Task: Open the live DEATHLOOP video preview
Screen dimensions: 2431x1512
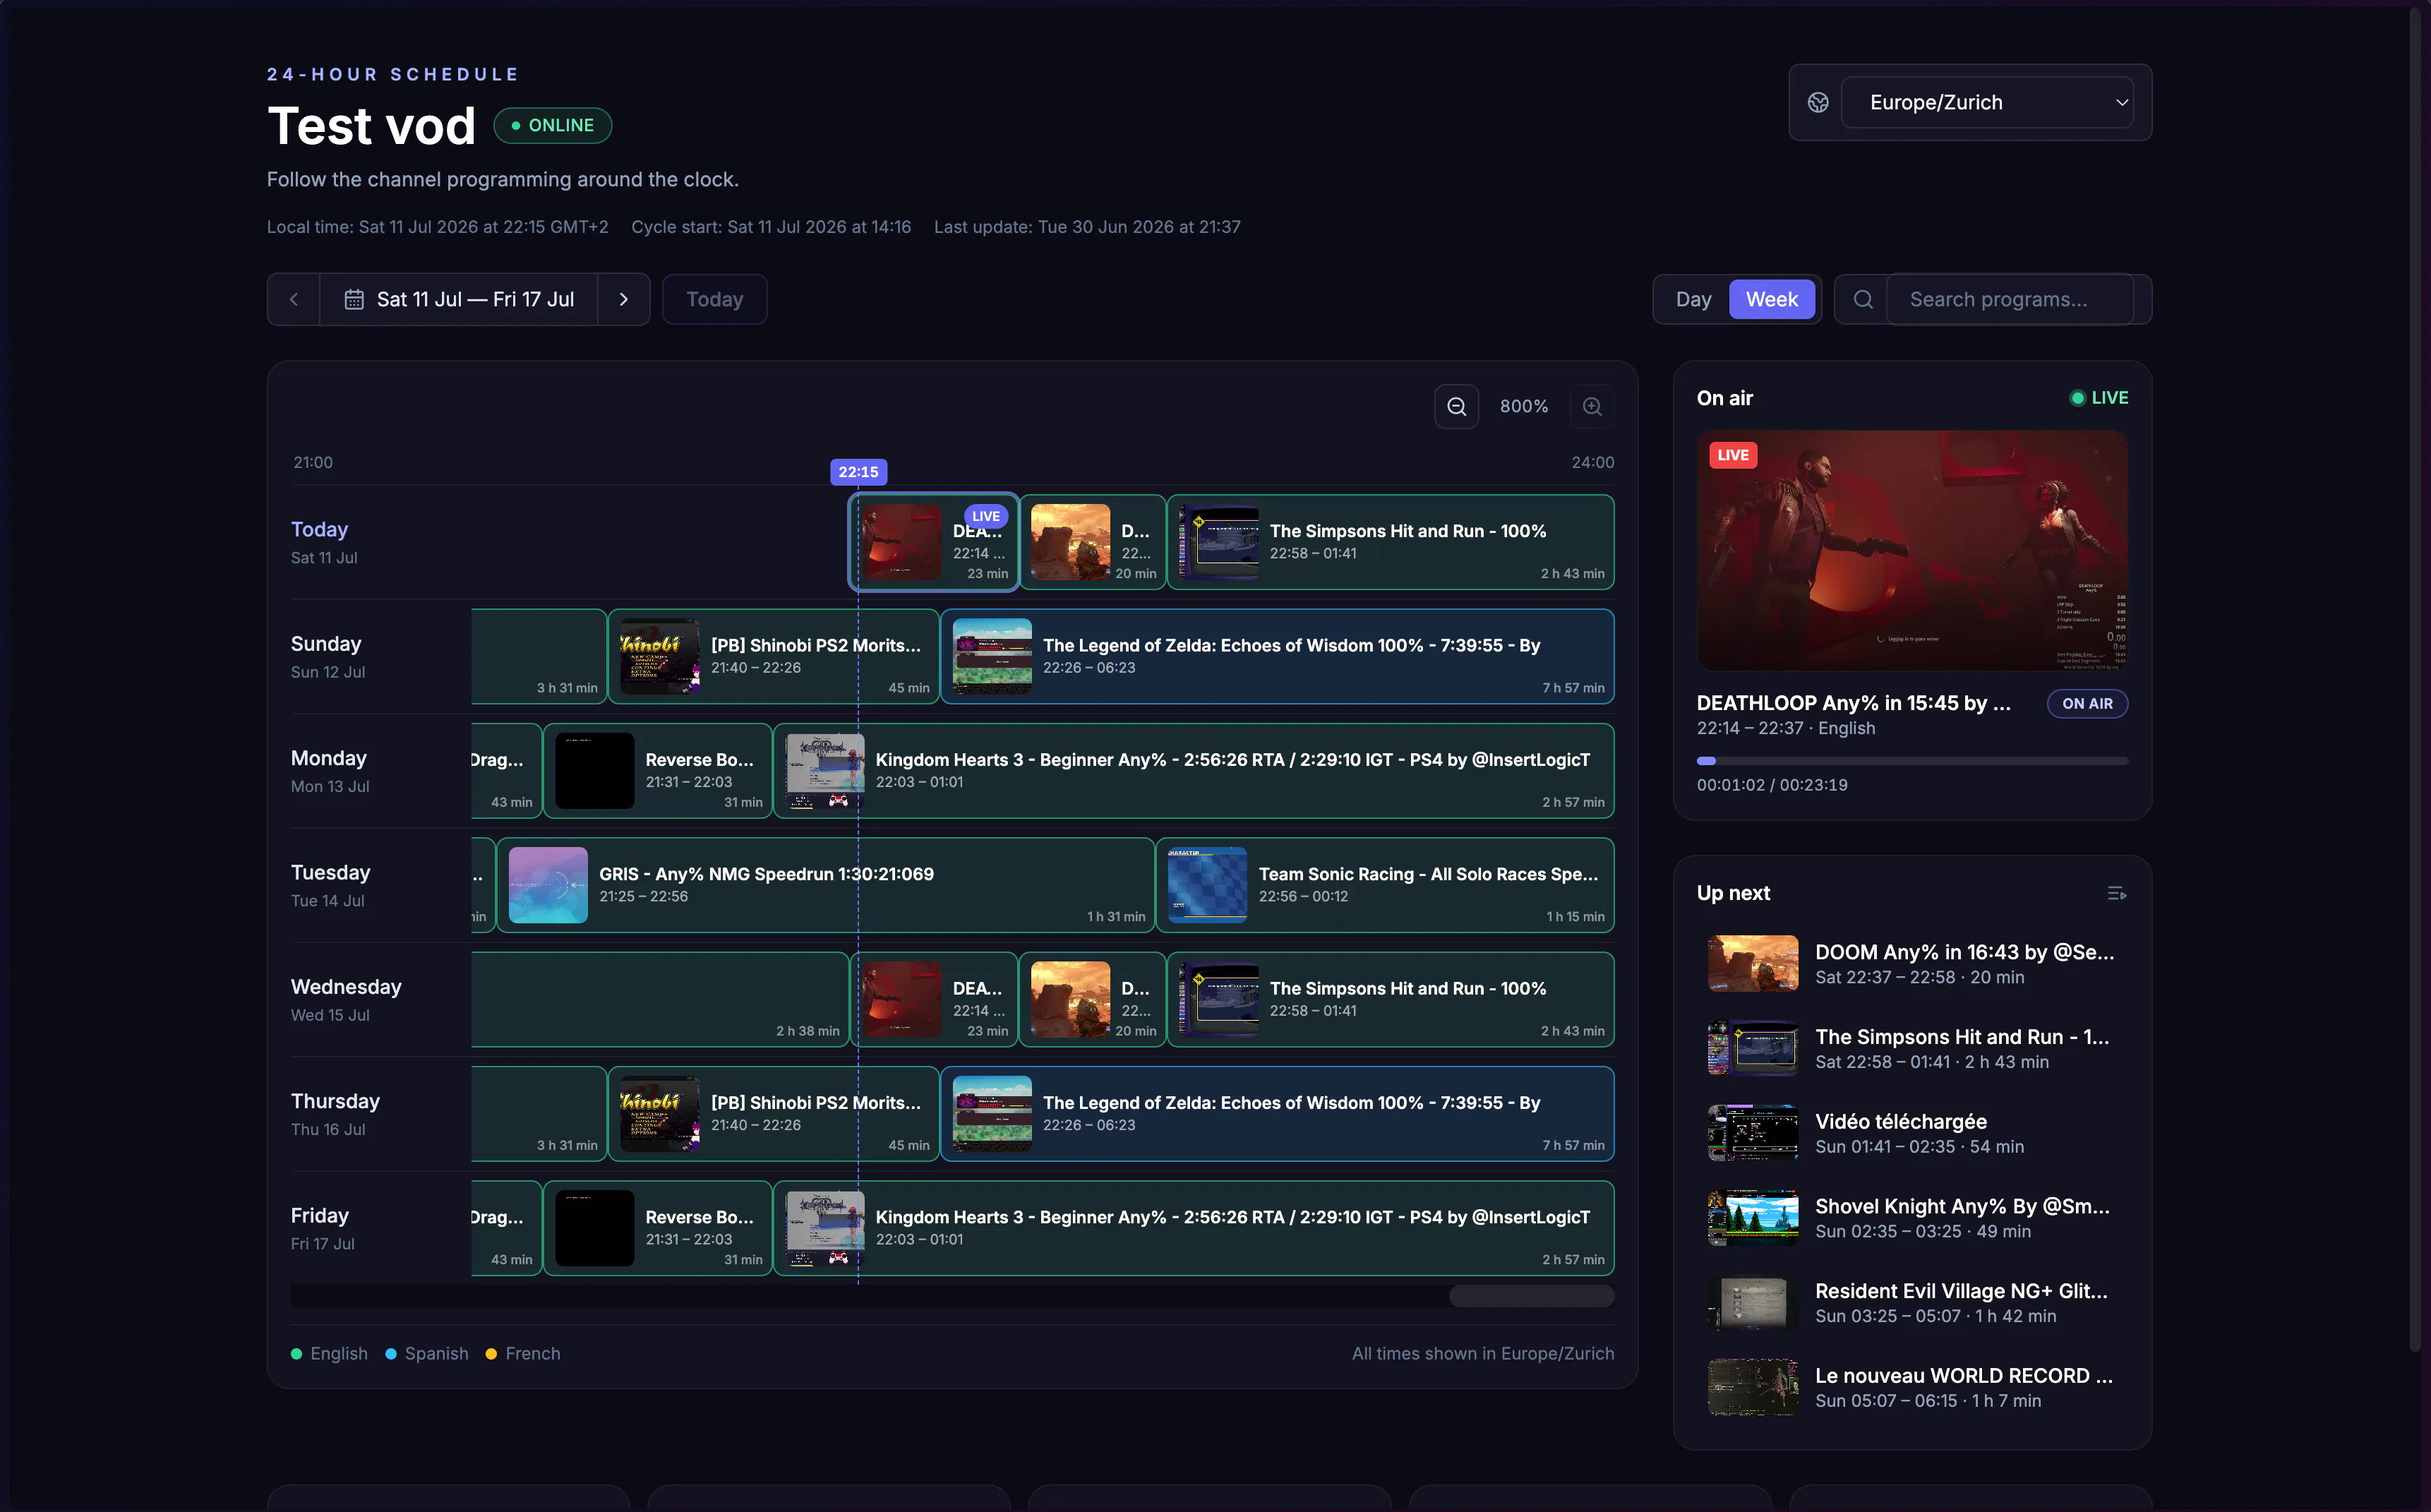Action: (1912, 550)
